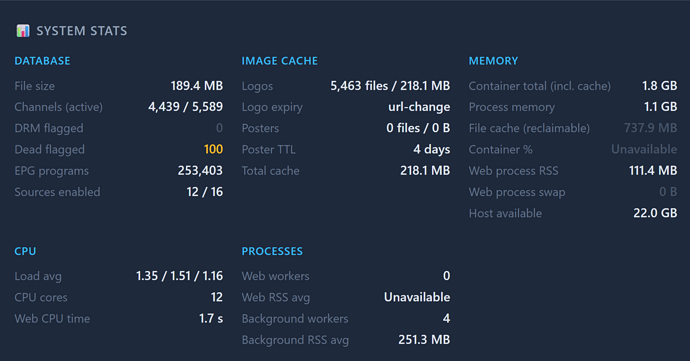
Task: Click the Sources enabled label
Action: (x=57, y=192)
